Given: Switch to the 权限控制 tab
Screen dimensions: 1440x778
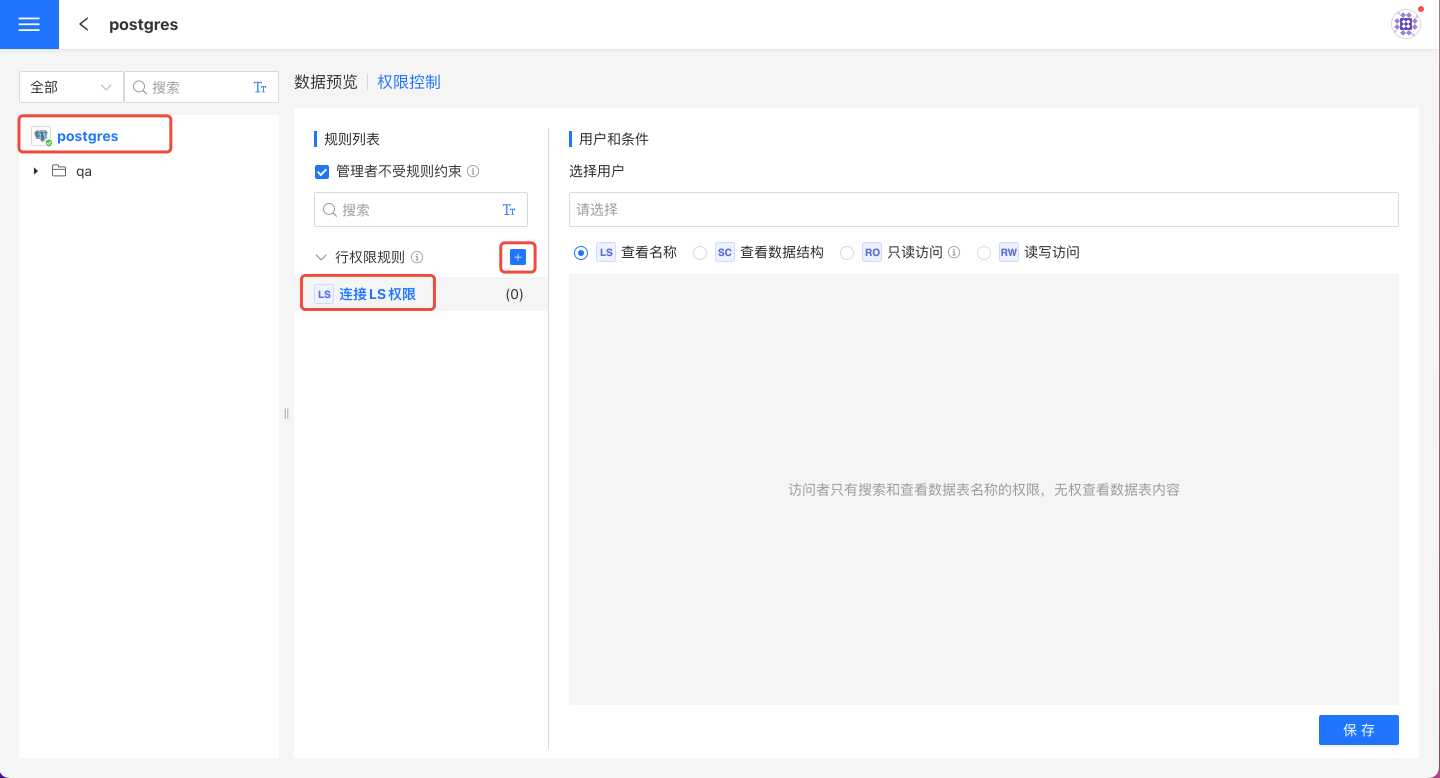Looking at the screenshot, I should pos(409,82).
